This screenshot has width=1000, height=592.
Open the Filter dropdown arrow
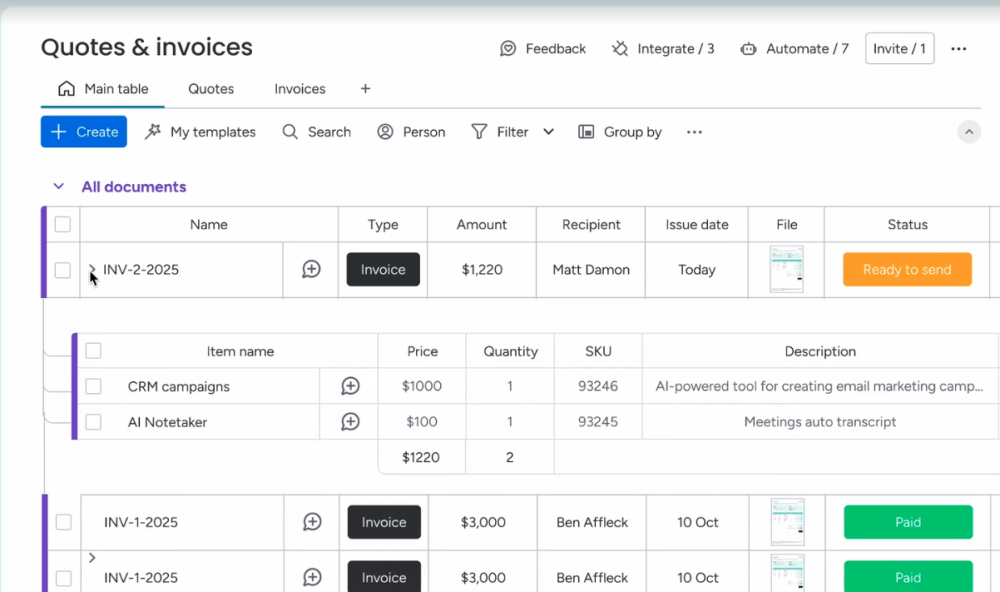pos(548,132)
